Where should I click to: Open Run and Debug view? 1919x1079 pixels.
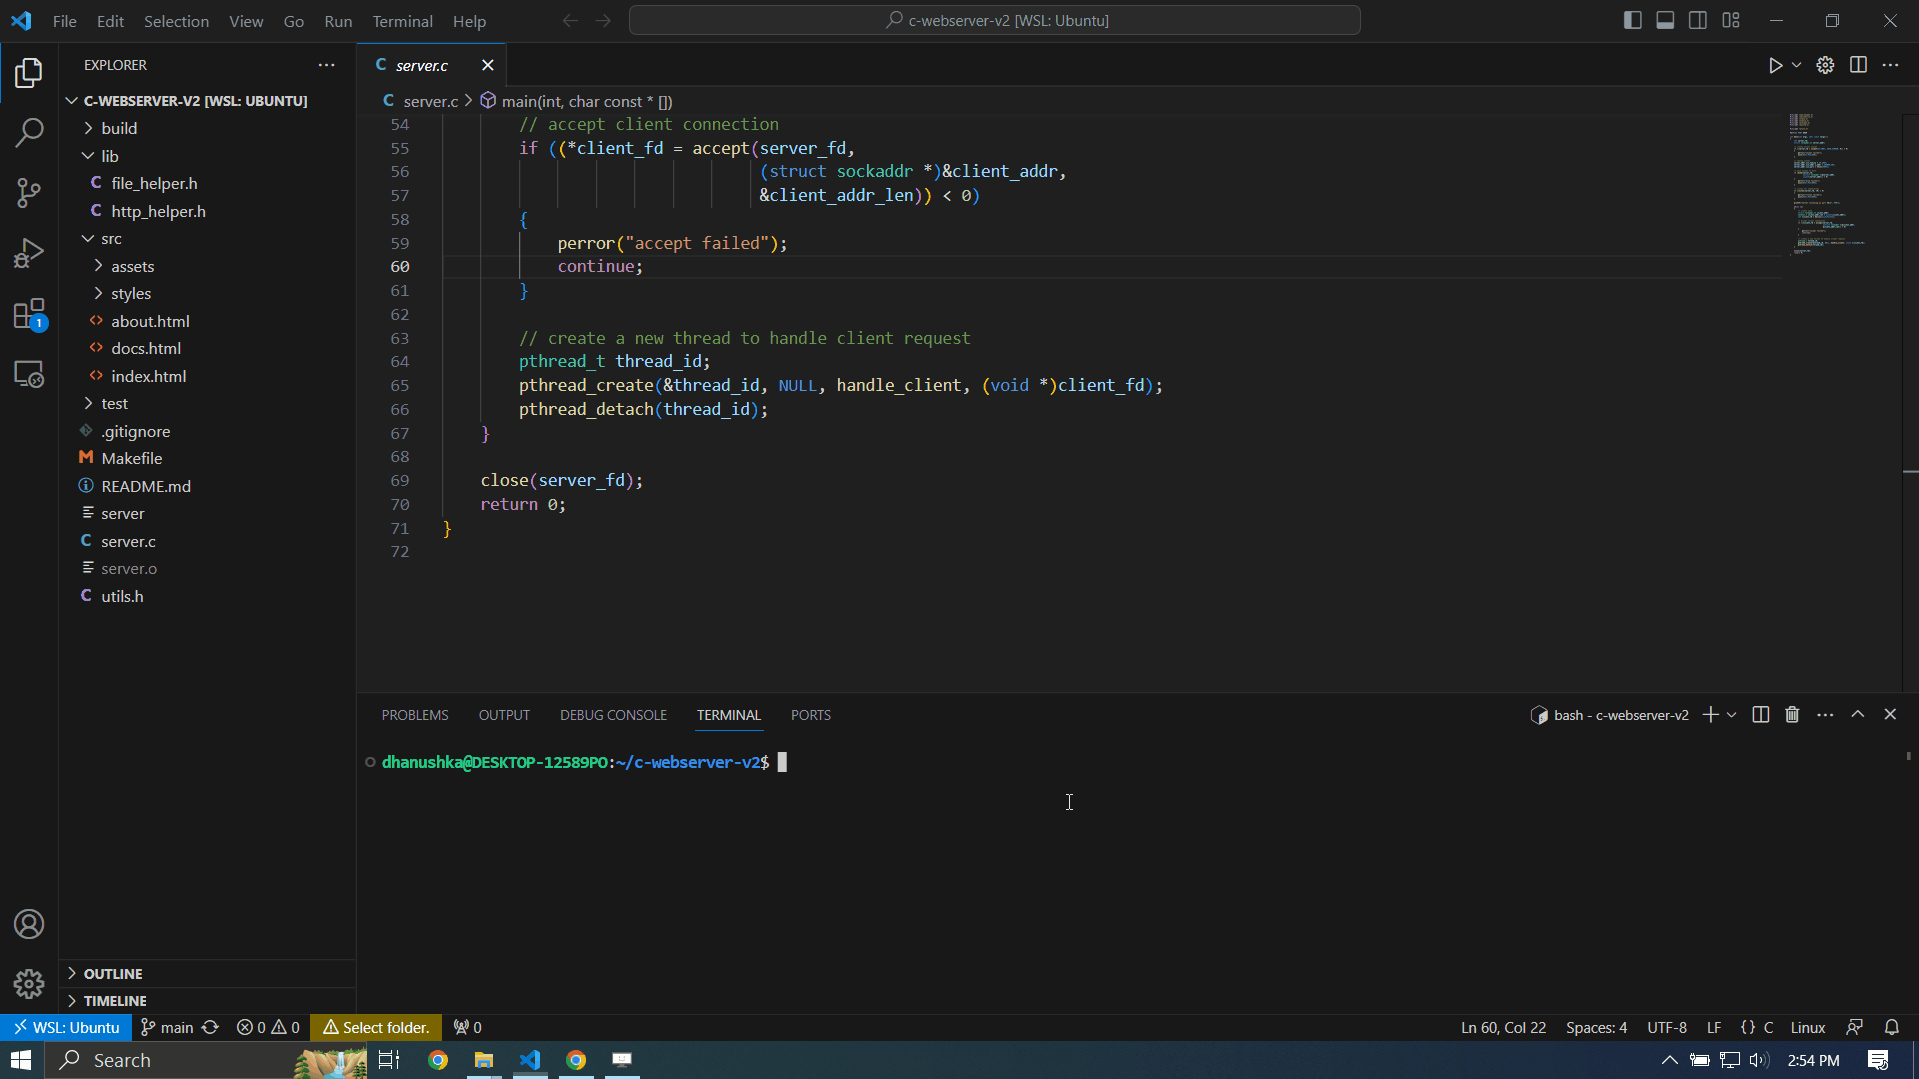29,253
